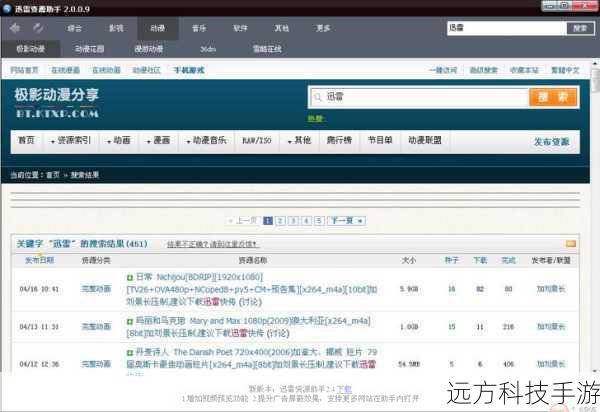The image size is (600, 412).
Task: Go to results page 2
Action: click(280, 221)
